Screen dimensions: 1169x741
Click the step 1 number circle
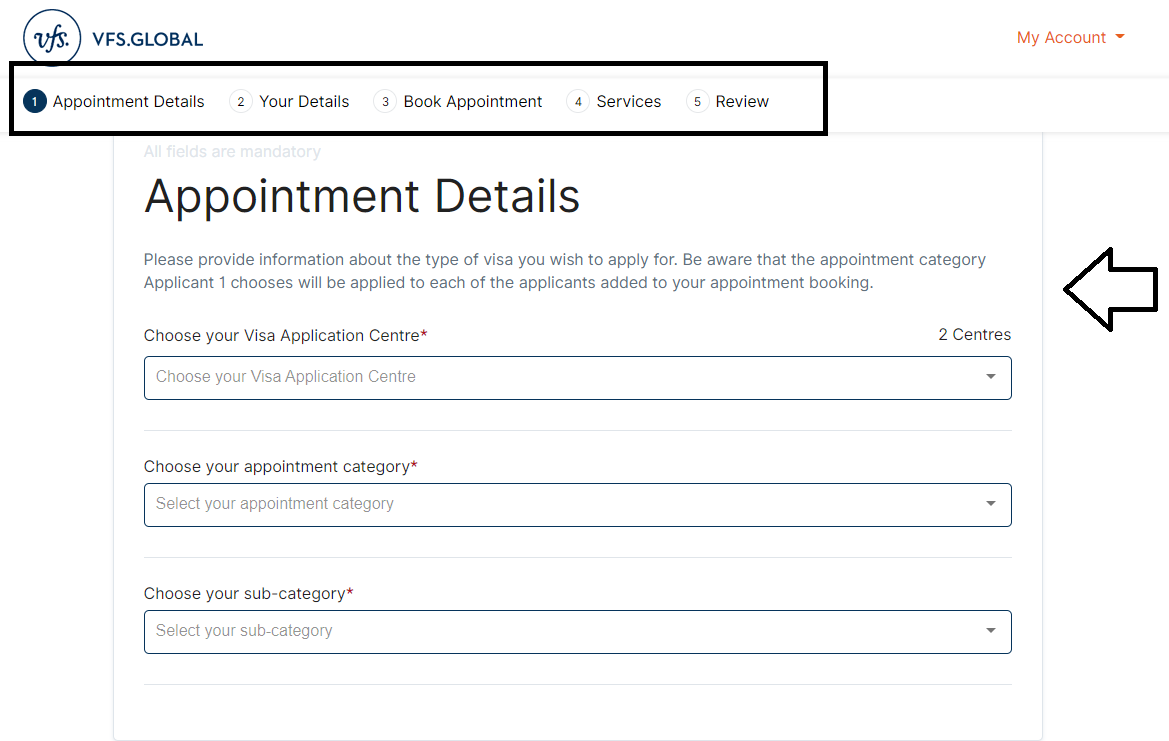coord(35,102)
